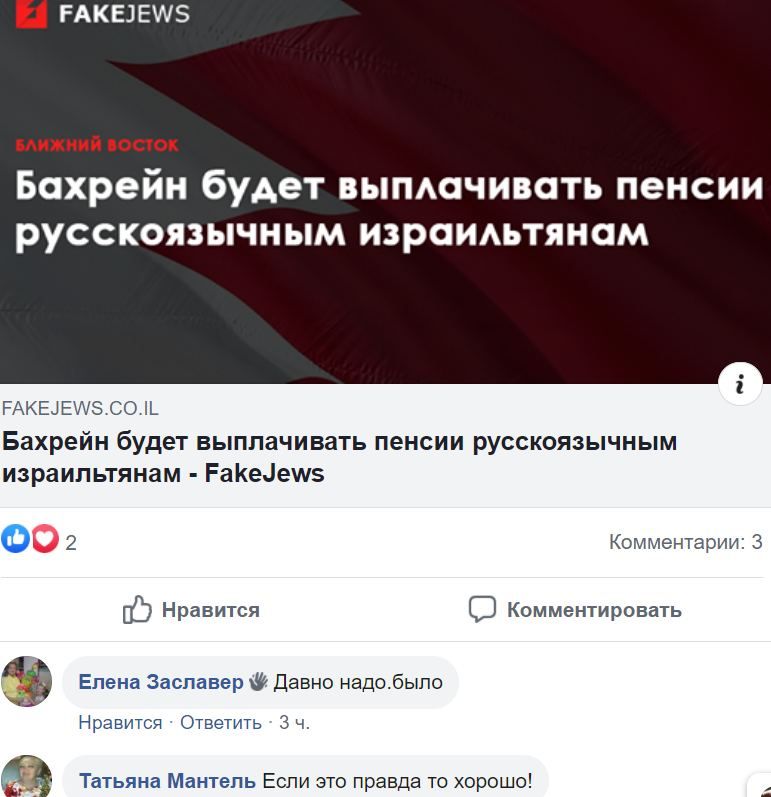Click the blue thumbs-up reaction icon
Image resolution: width=771 pixels, height=797 pixels.
pyautogui.click(x=15, y=538)
